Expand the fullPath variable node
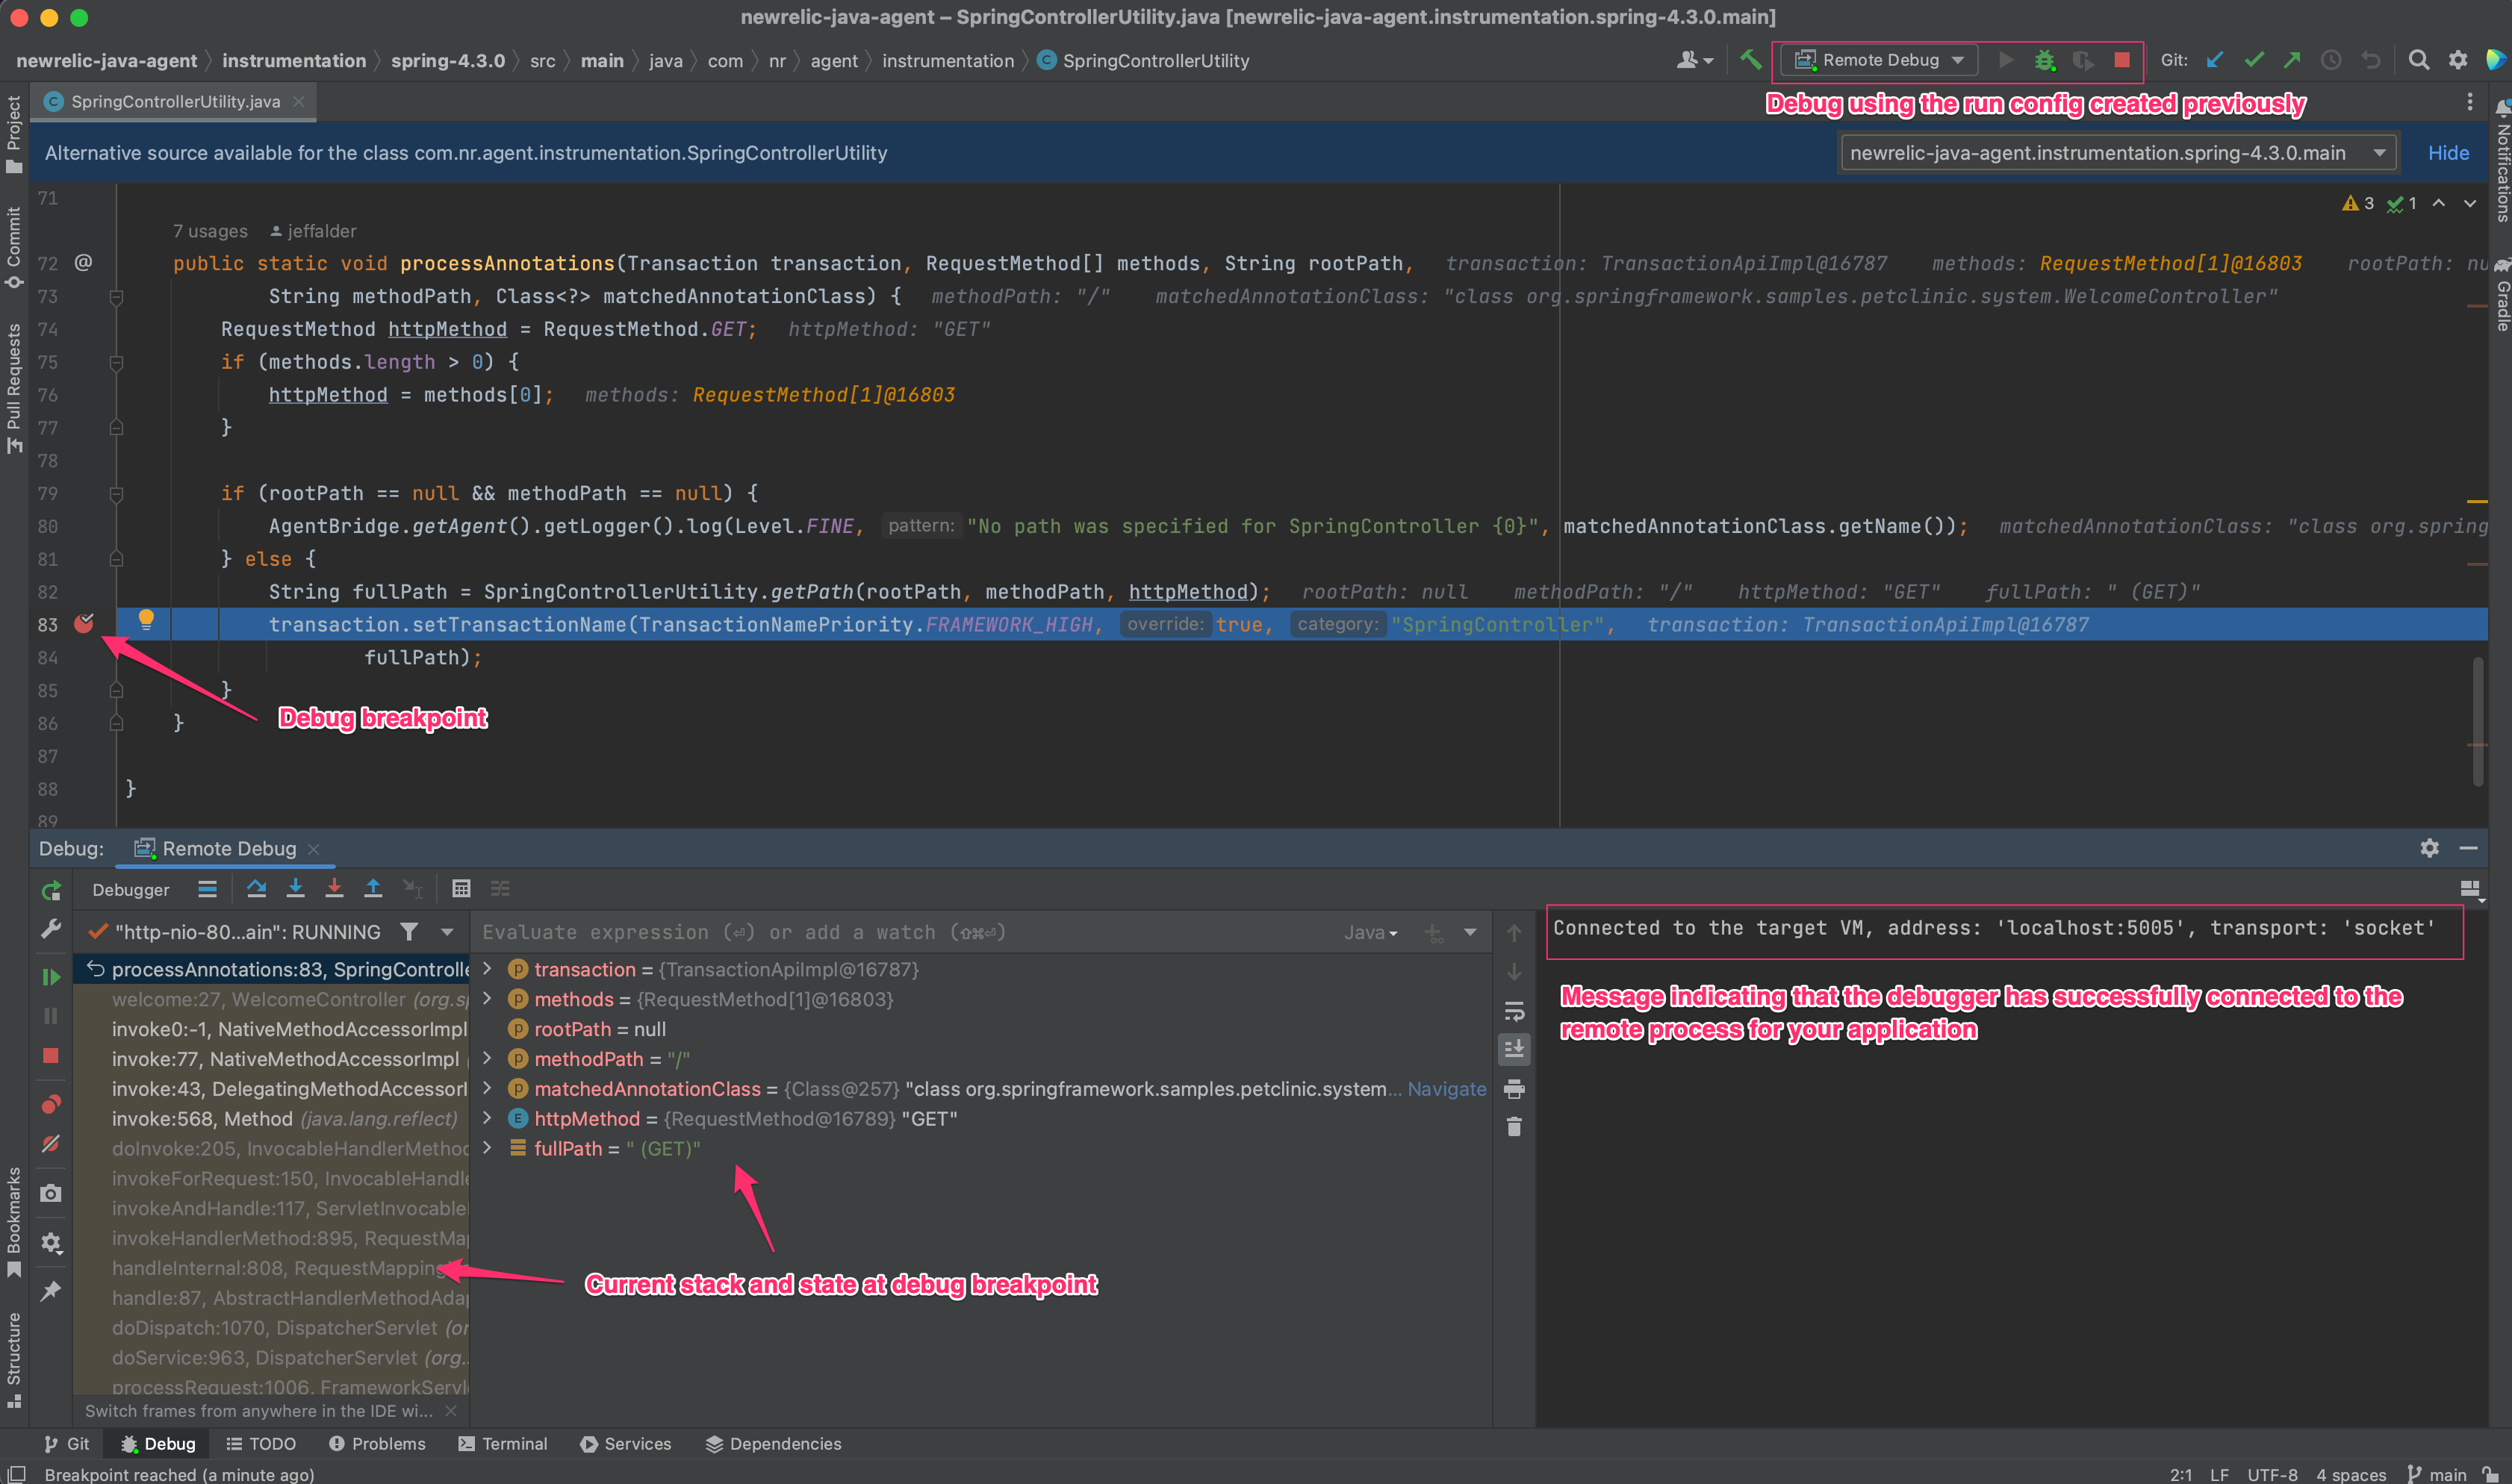 coord(487,1148)
